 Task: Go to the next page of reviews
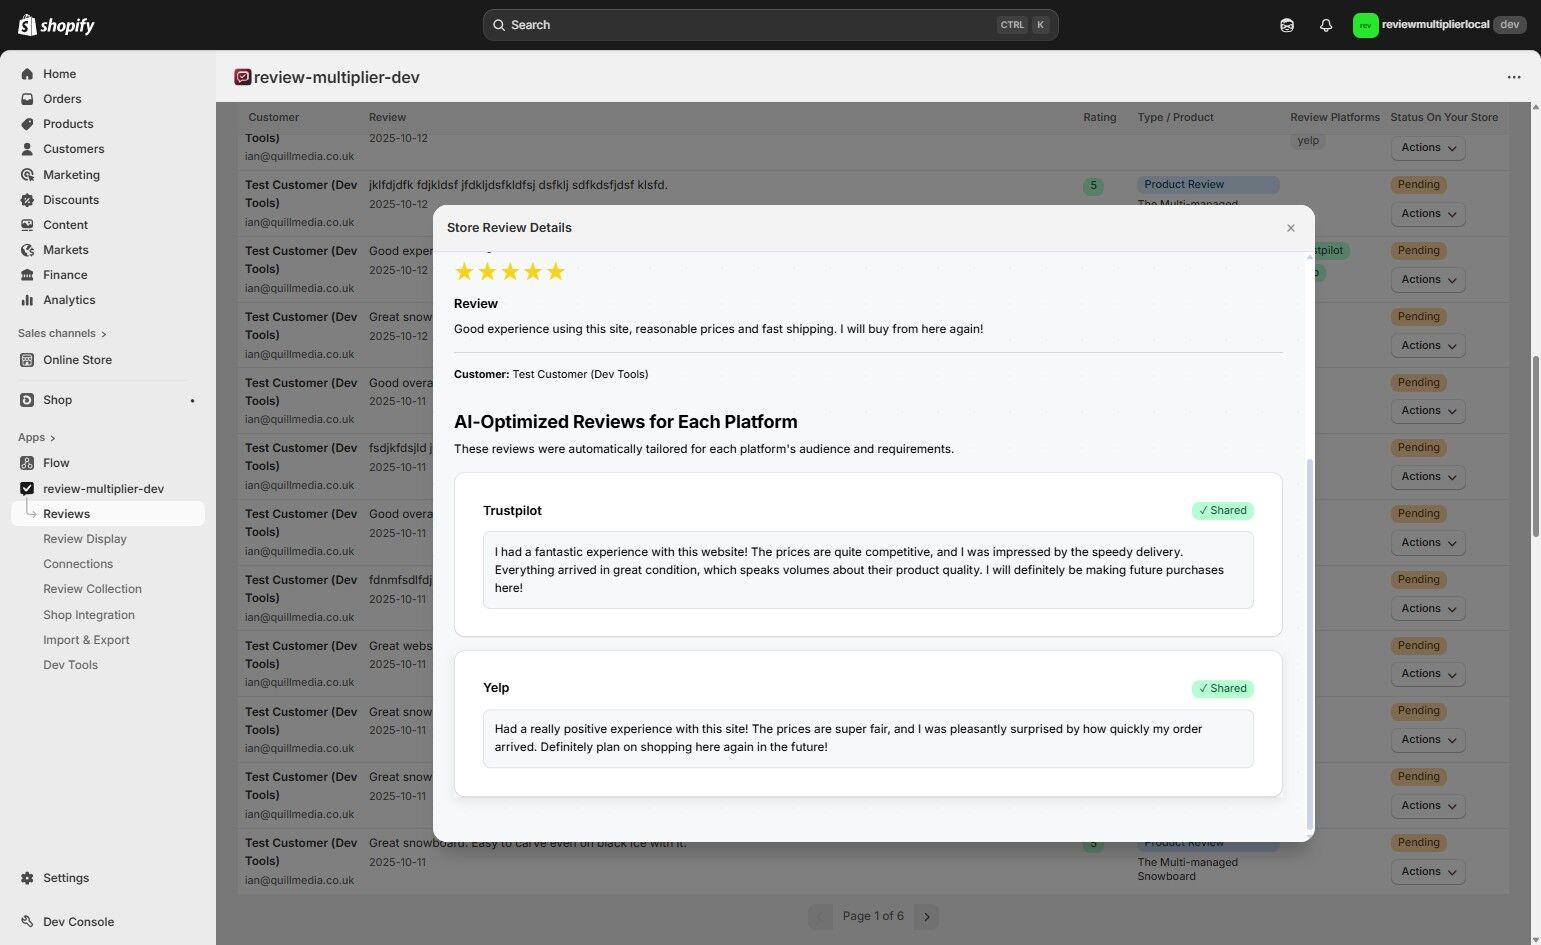point(926,915)
